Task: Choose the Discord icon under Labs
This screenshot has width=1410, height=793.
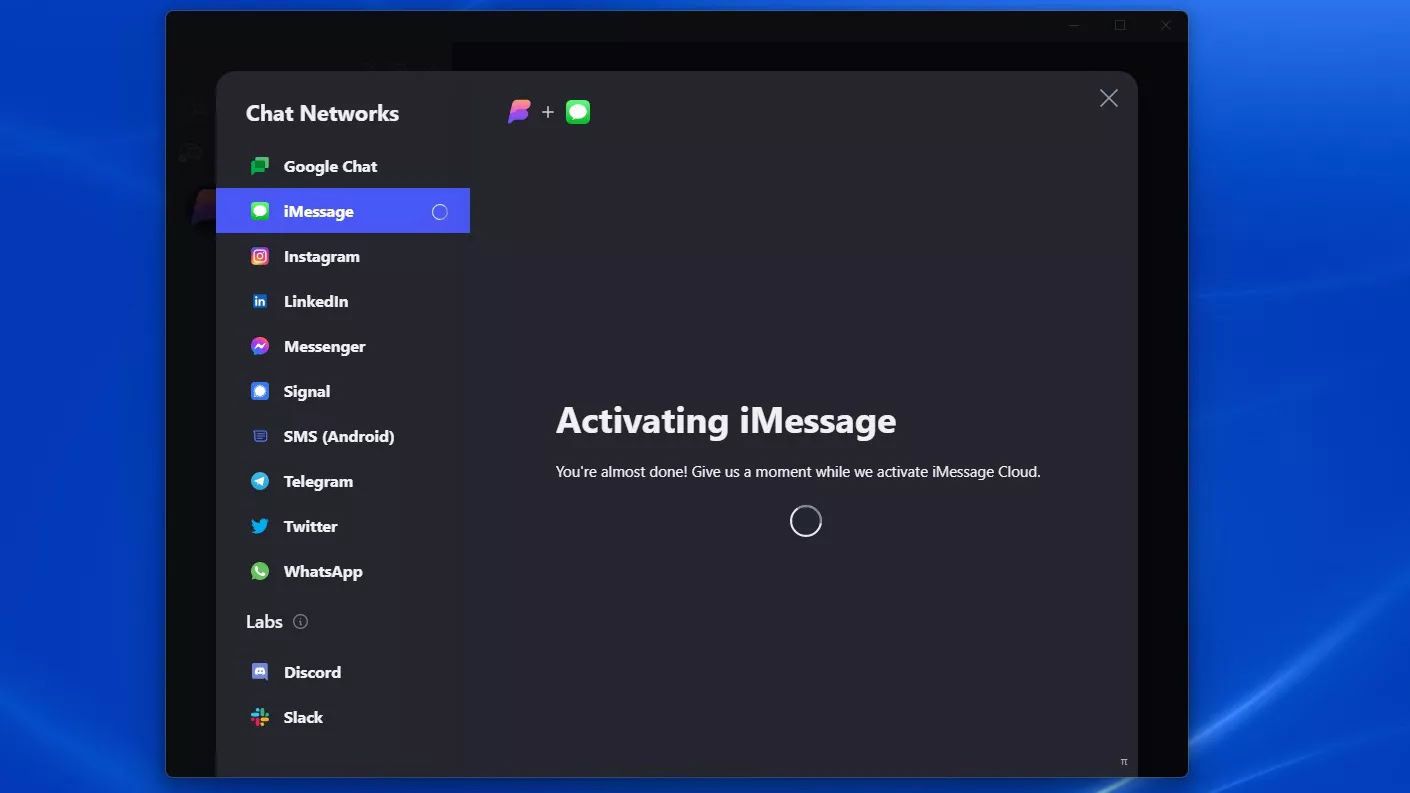Action: pyautogui.click(x=260, y=673)
